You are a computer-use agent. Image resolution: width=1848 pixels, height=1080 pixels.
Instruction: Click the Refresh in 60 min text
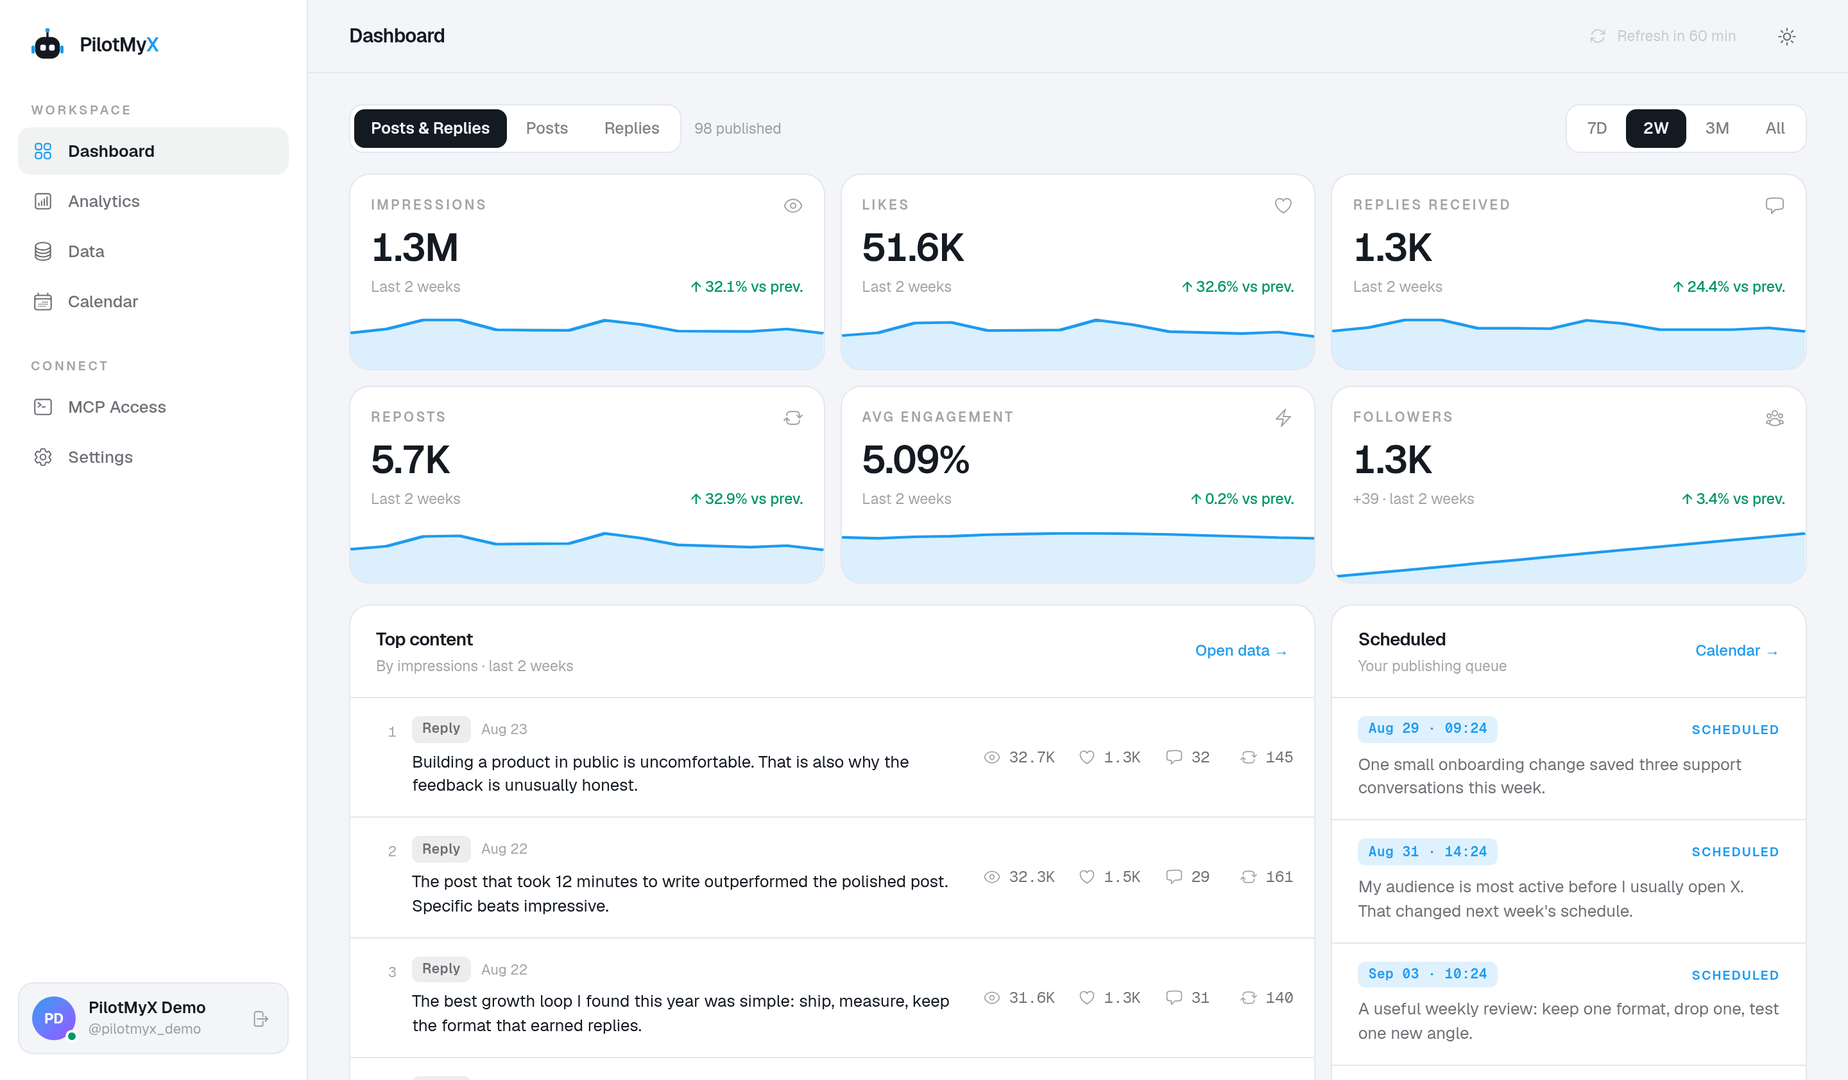click(1676, 36)
